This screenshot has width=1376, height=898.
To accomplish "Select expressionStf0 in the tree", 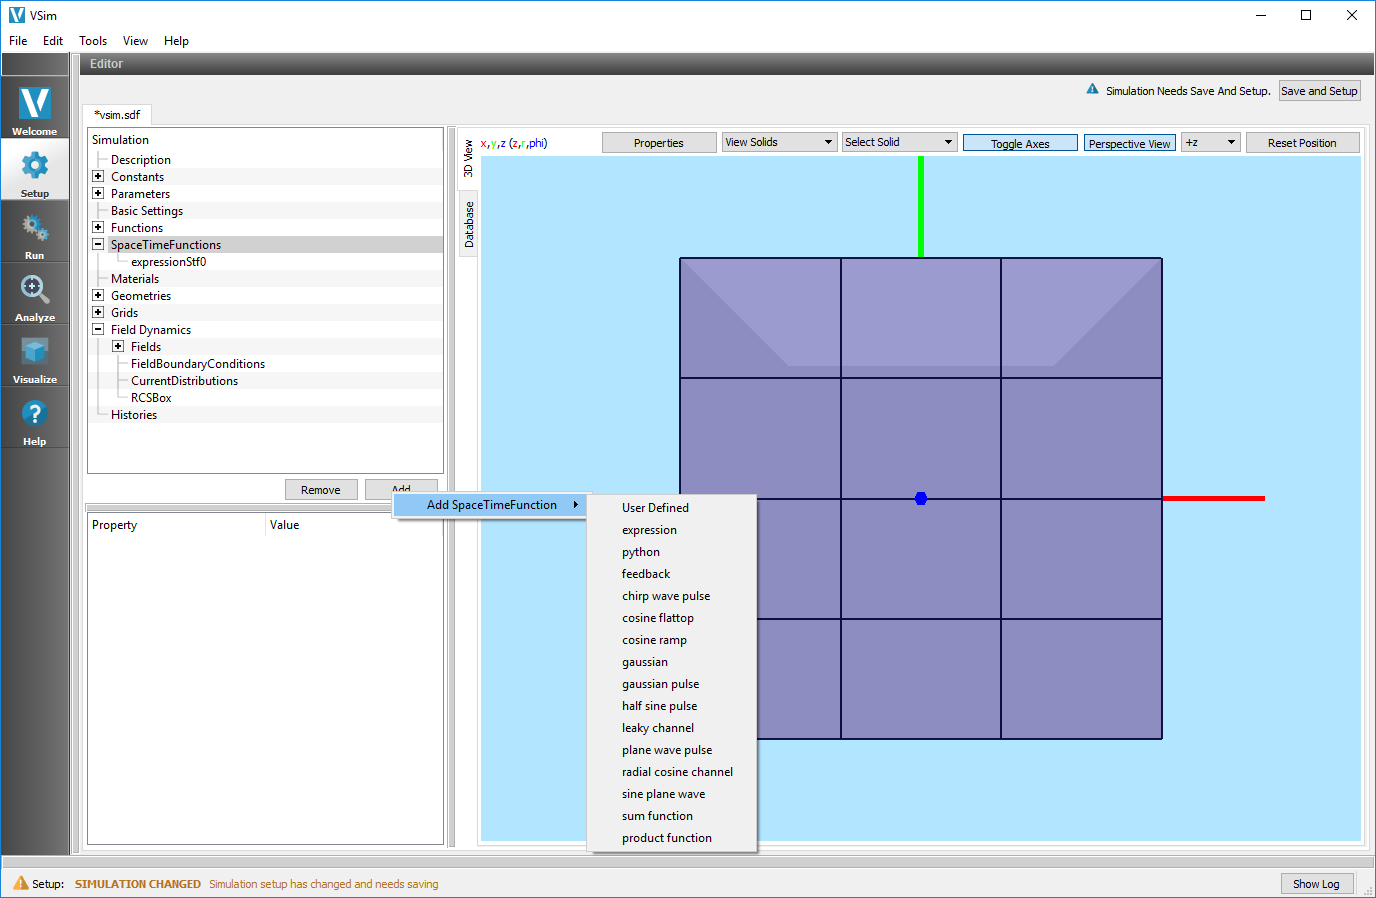I will pos(168,262).
